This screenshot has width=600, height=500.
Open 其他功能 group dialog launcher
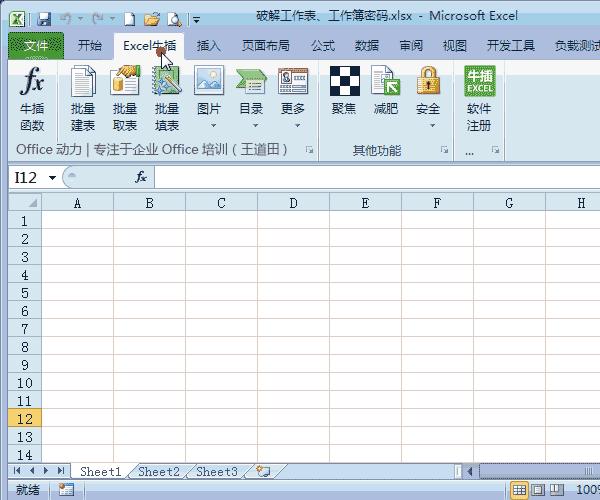[x=444, y=150]
